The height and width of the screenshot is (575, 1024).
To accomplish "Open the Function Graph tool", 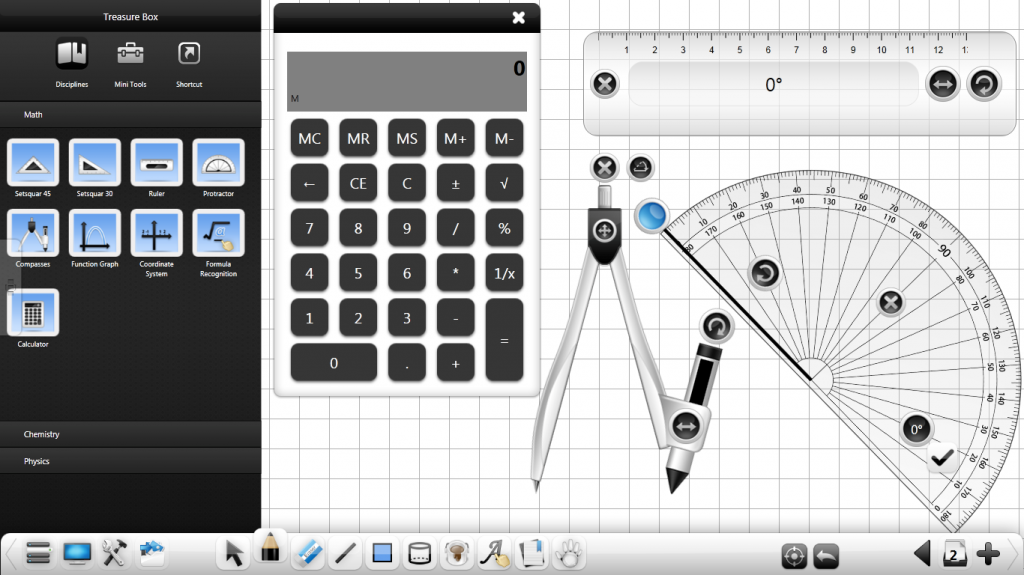I will click(95, 233).
